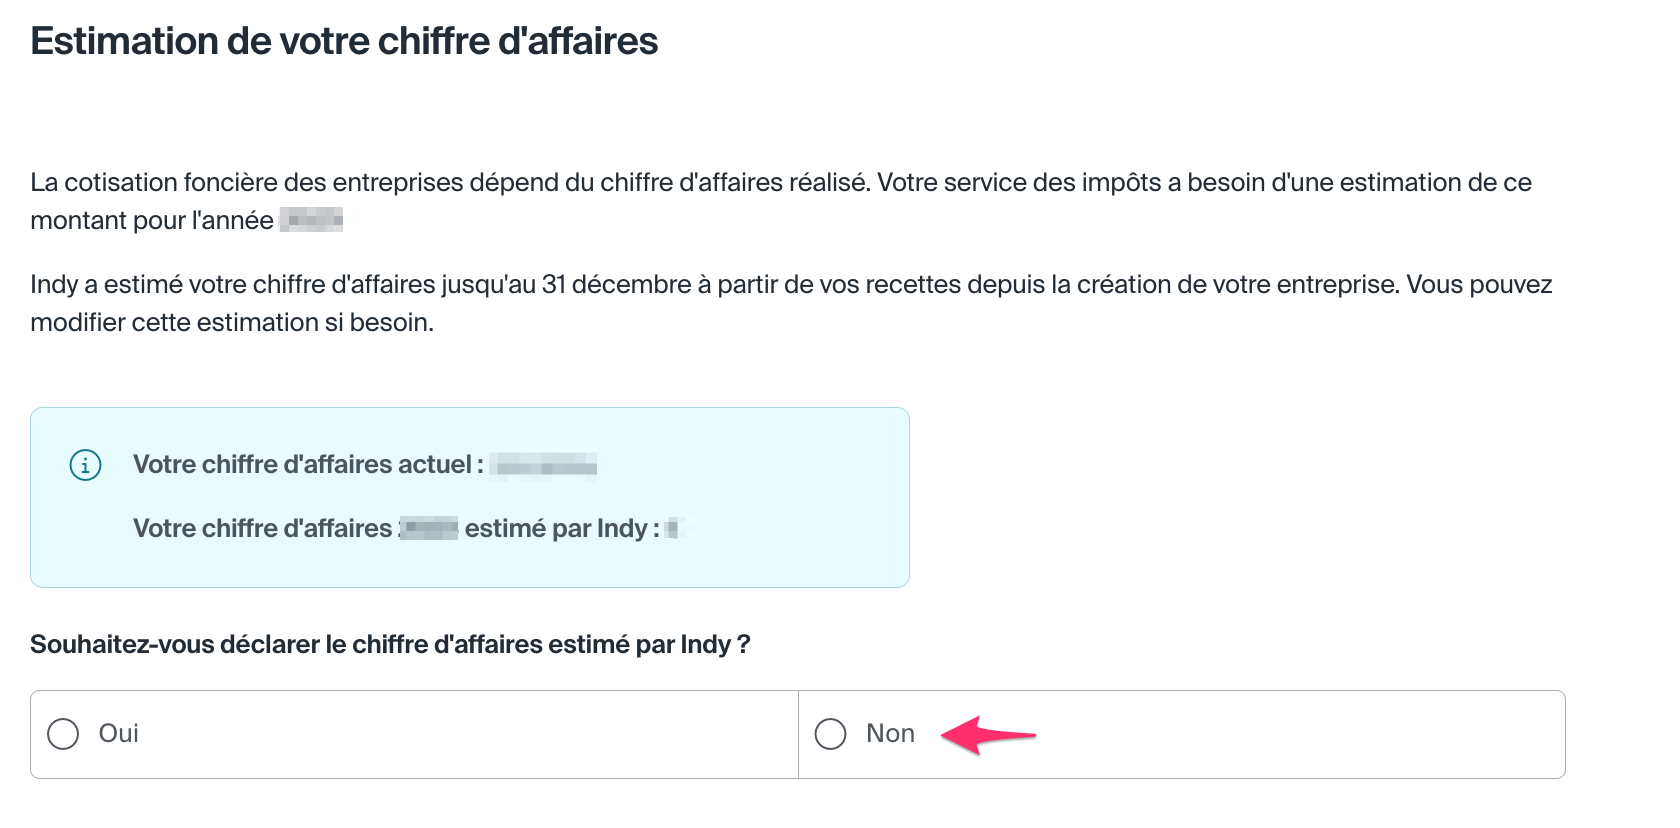Click the info icon in the blue box
The height and width of the screenshot is (828, 1680).
pyautogui.click(x=85, y=465)
